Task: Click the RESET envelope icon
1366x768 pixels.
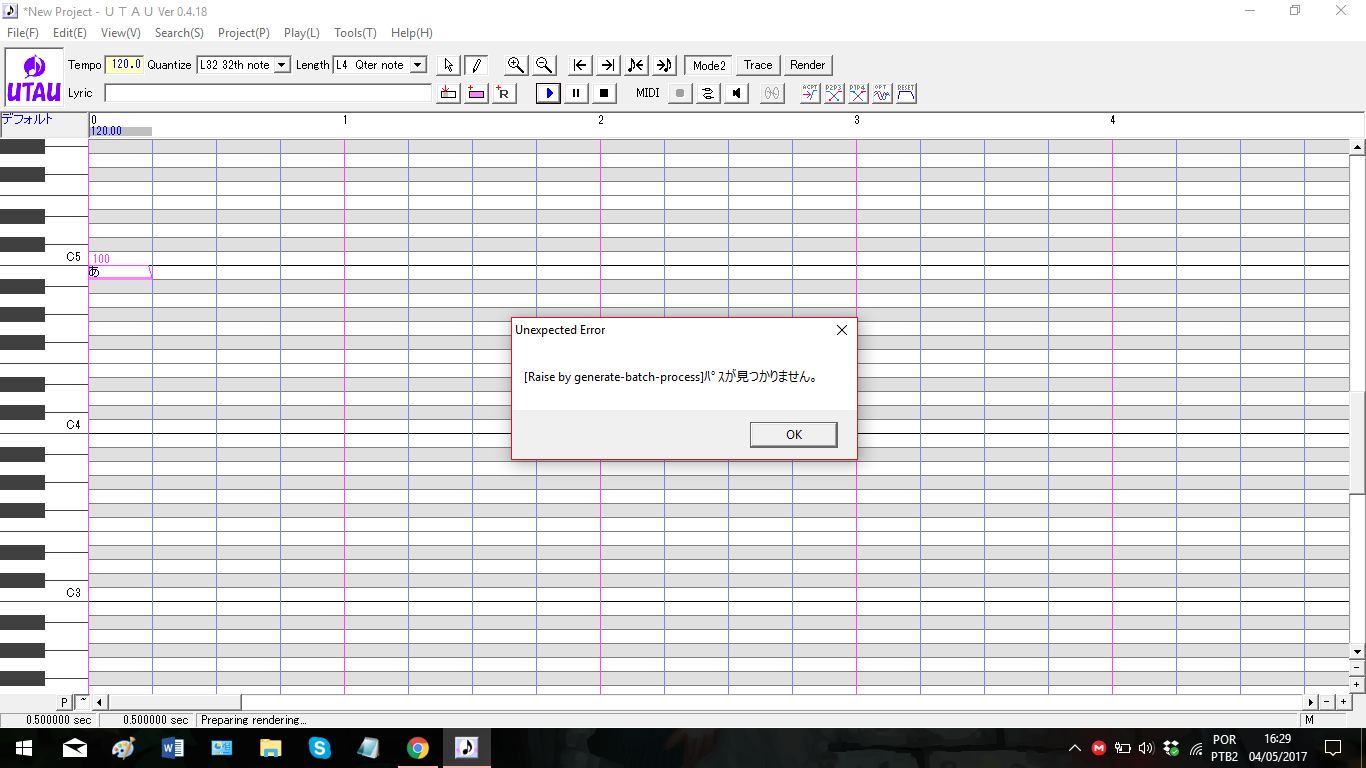Action: [x=906, y=93]
